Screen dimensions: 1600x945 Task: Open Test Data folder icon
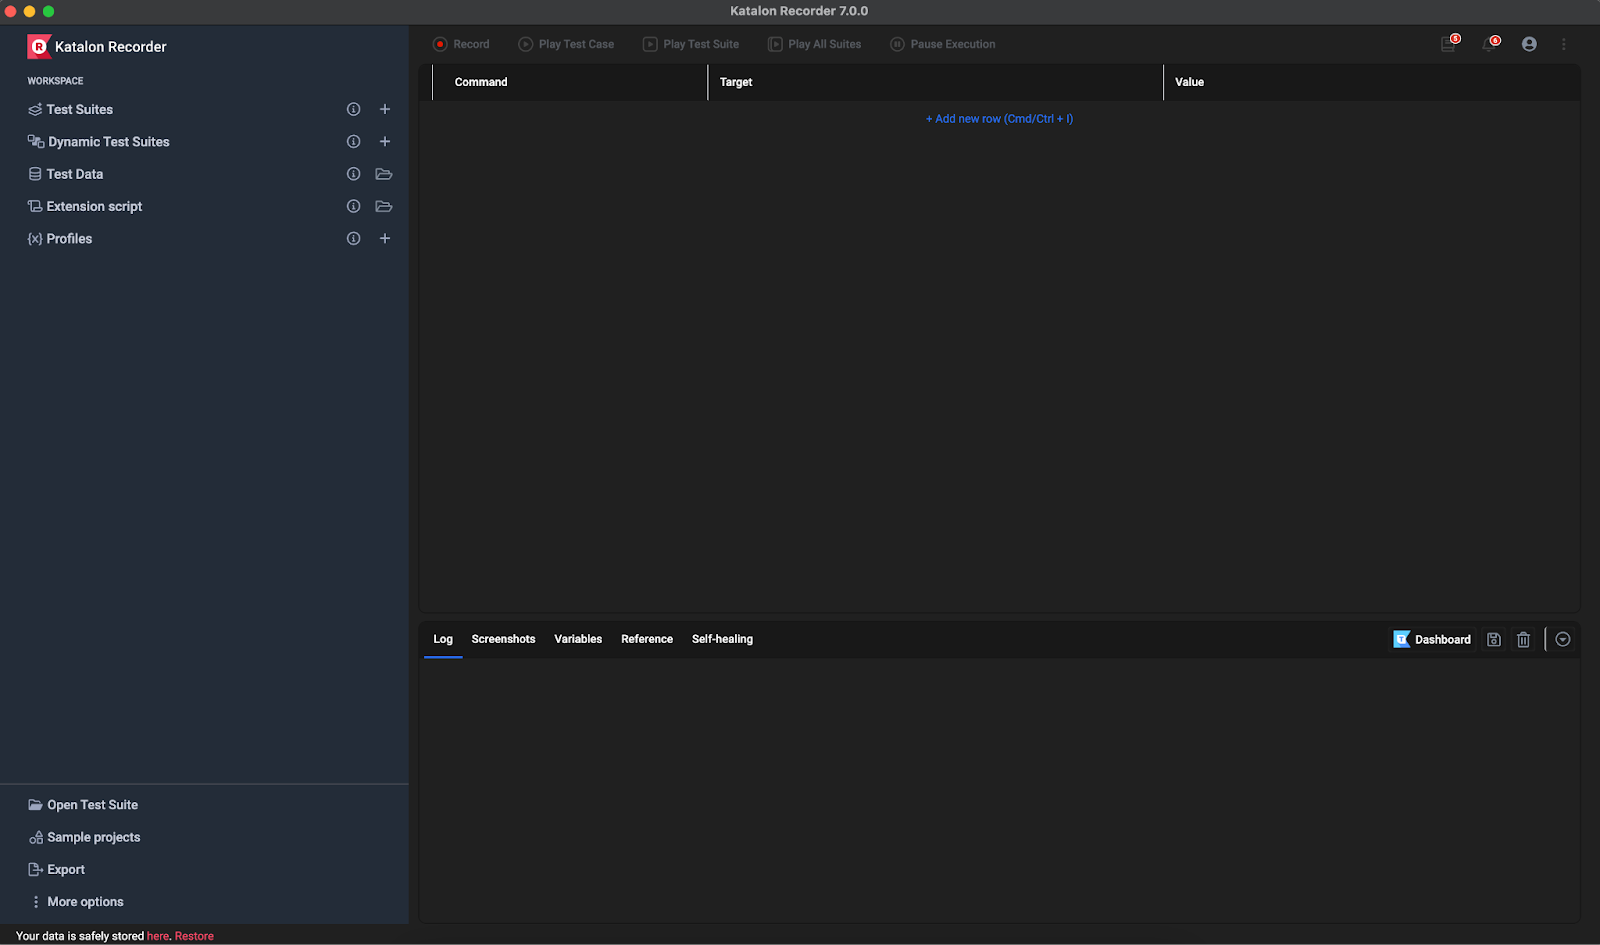[x=384, y=174]
